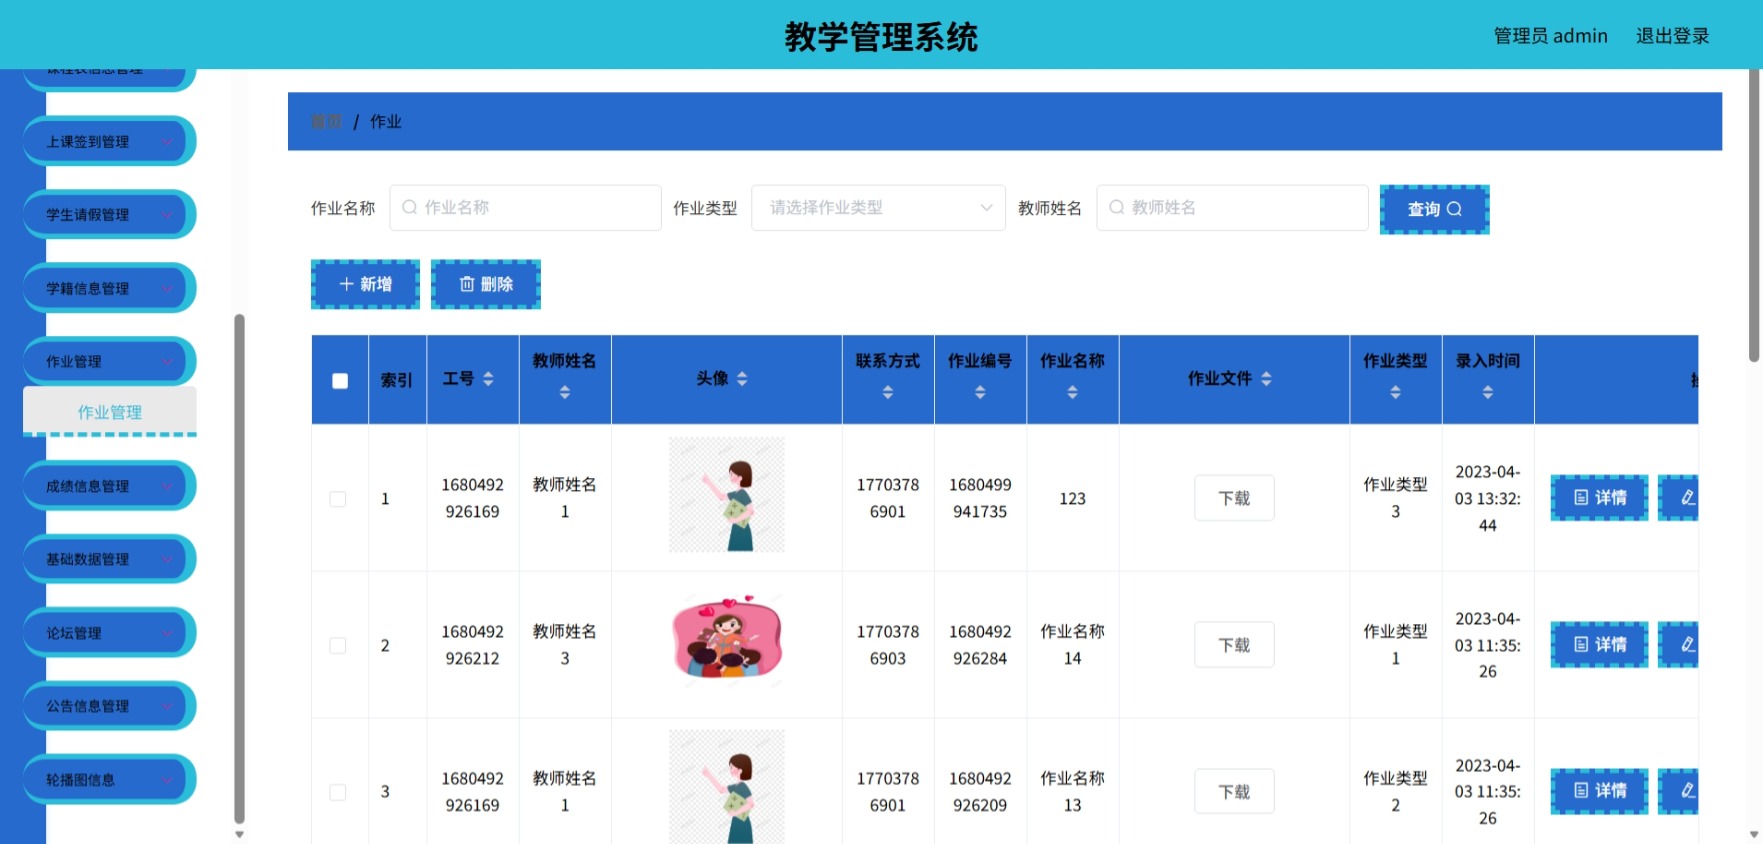Image resolution: width=1763 pixels, height=844 pixels.
Task: Expand the 论坛管理 sidebar menu
Action: (109, 633)
